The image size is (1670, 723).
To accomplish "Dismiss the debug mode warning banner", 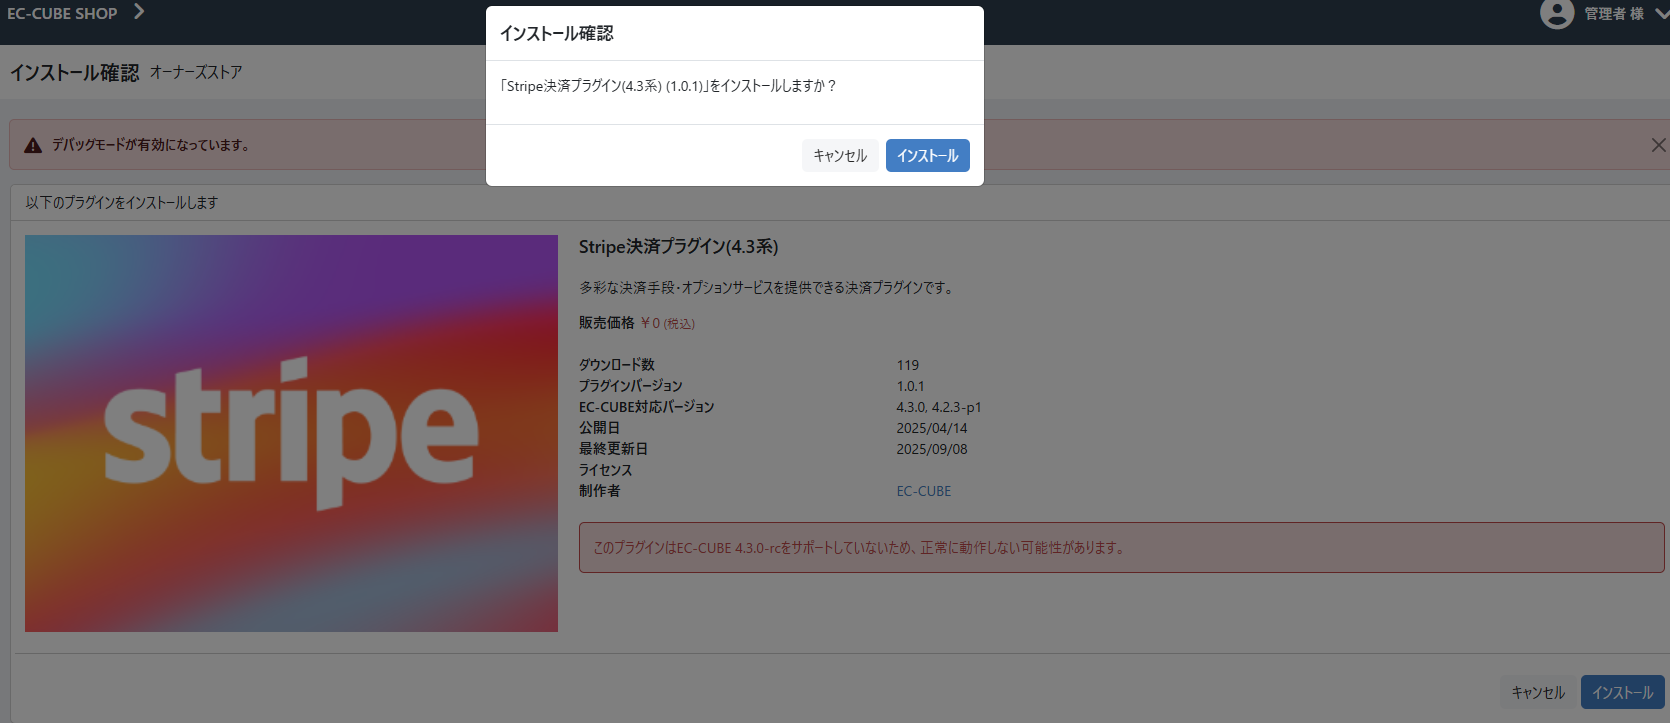I will click(x=1658, y=145).
